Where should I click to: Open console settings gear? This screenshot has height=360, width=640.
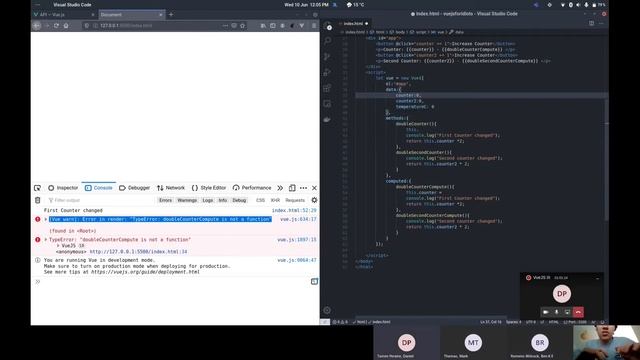314,200
